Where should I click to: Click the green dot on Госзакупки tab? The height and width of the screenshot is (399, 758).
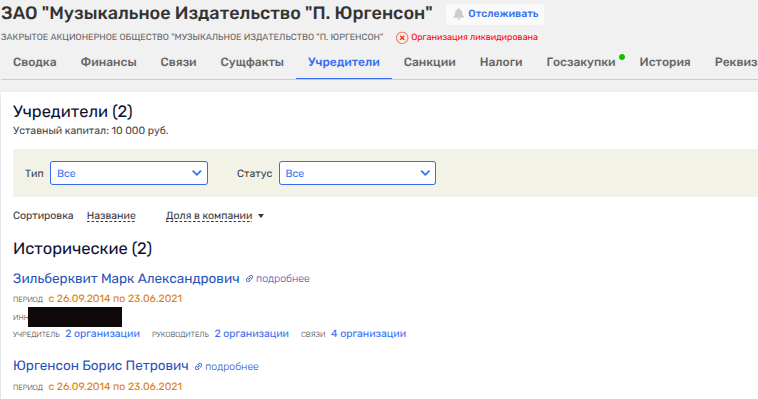(x=622, y=57)
